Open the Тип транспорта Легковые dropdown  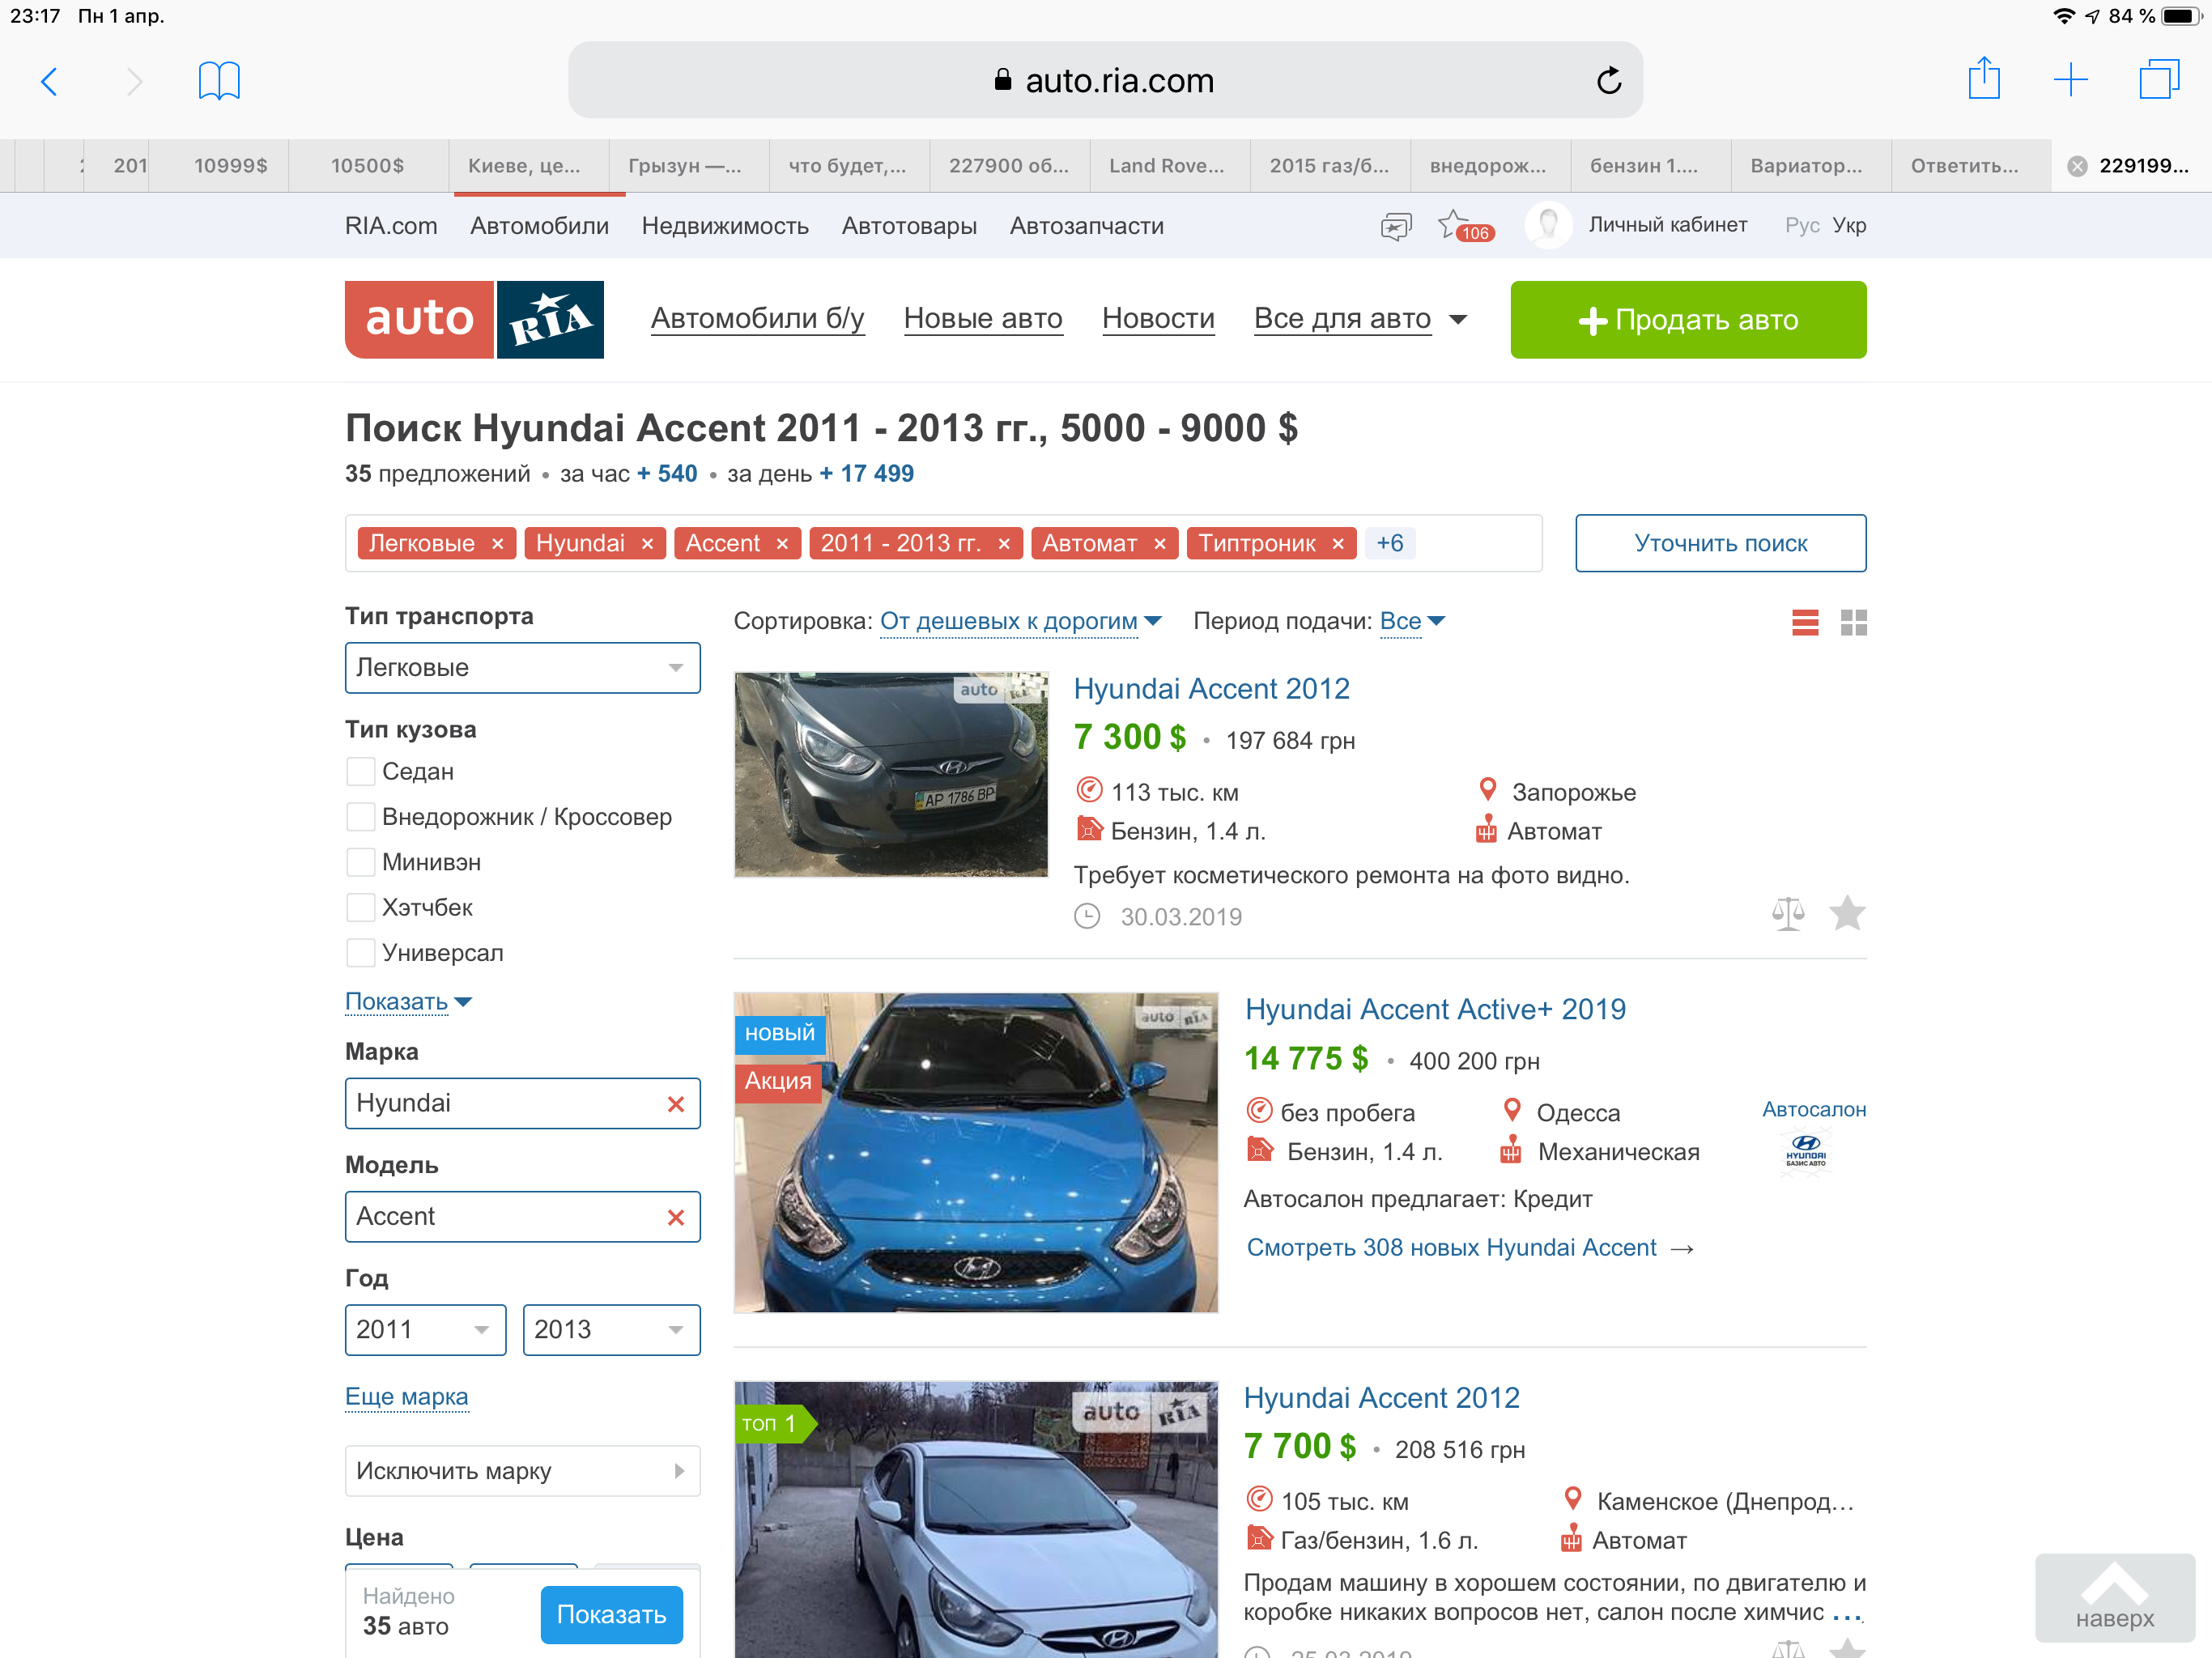[522, 668]
